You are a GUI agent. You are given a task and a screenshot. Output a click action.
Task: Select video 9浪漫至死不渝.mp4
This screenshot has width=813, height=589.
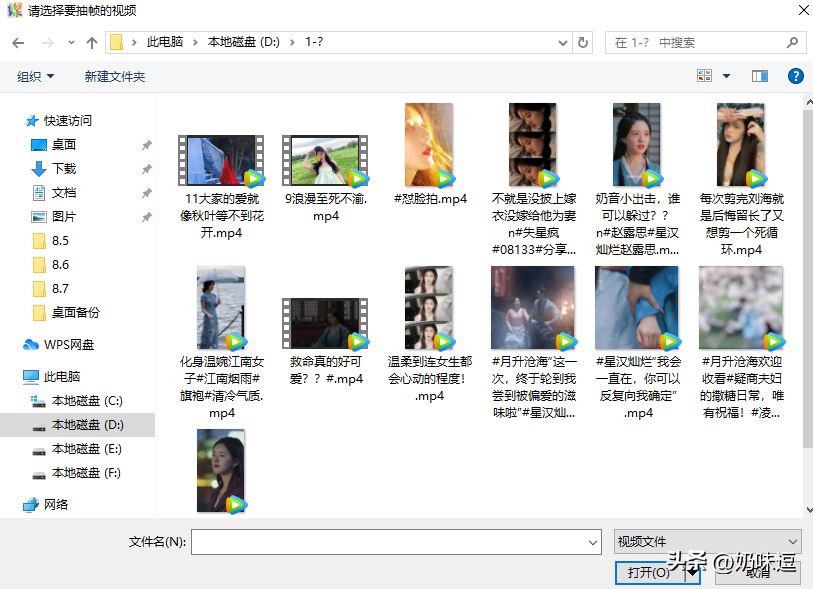pyautogui.click(x=326, y=177)
